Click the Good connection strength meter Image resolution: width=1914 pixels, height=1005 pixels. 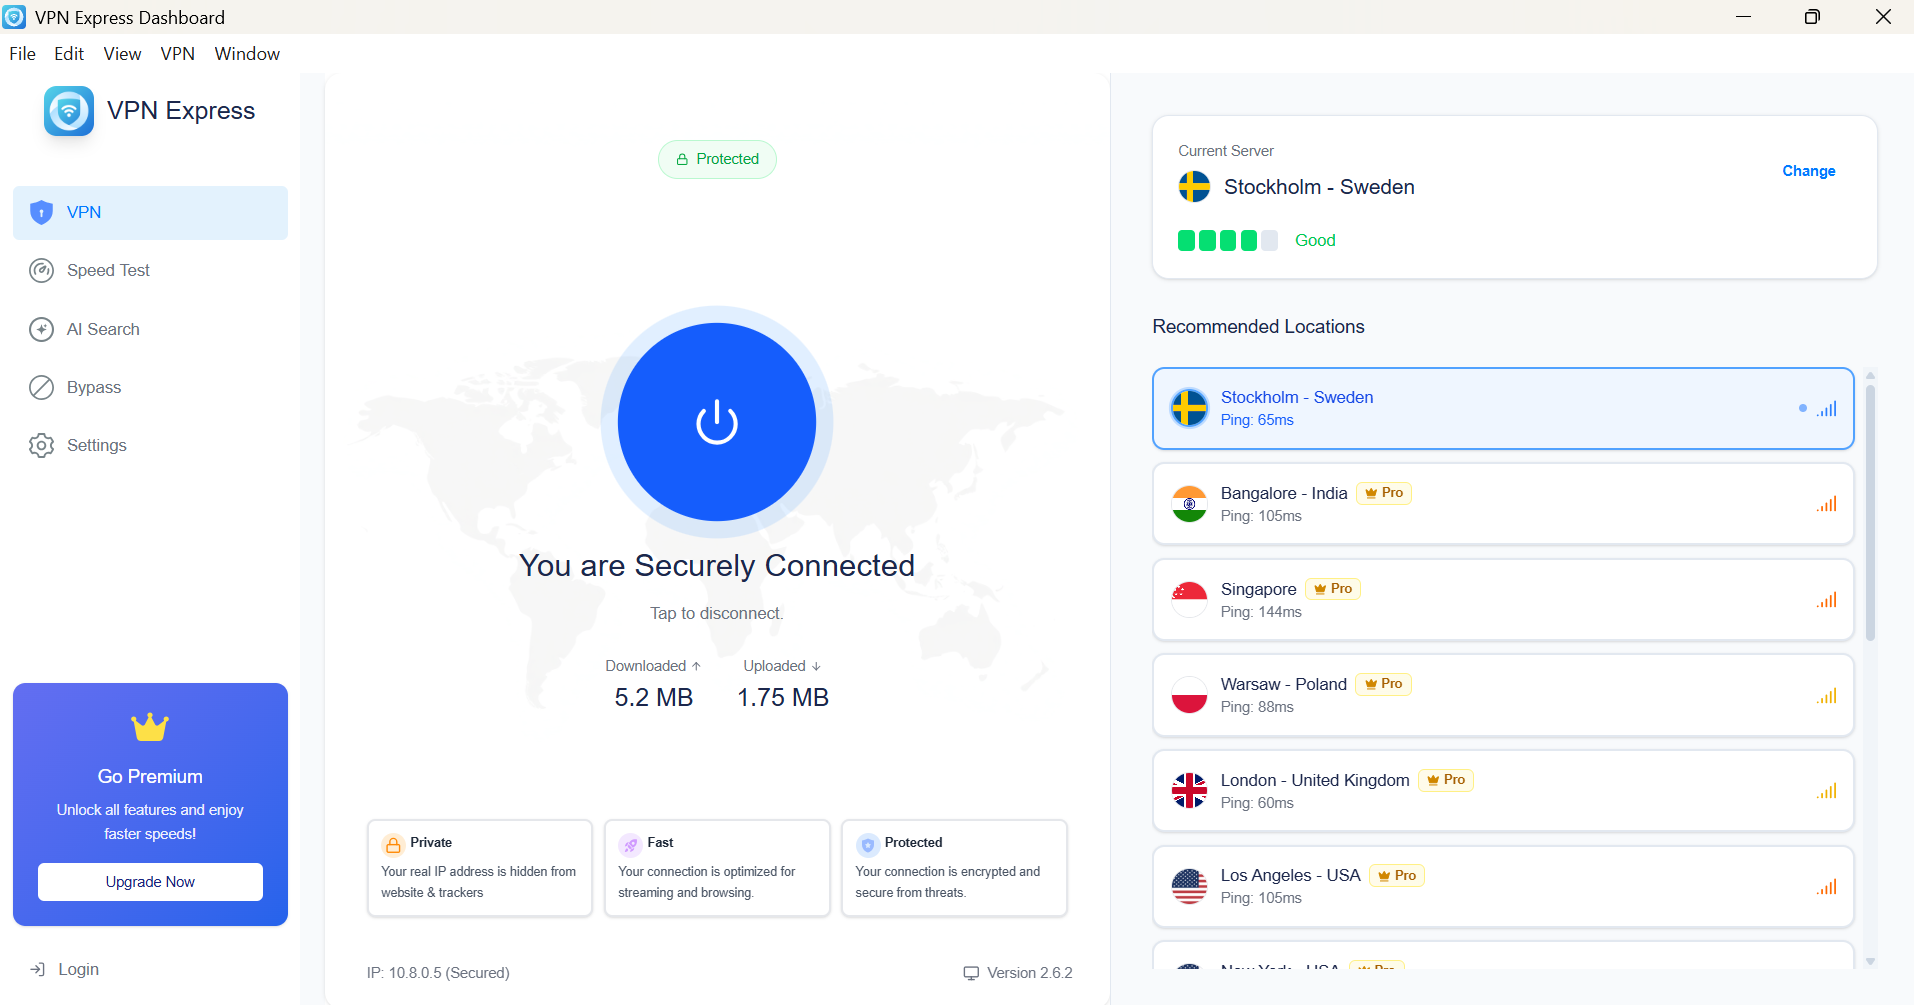1228,240
